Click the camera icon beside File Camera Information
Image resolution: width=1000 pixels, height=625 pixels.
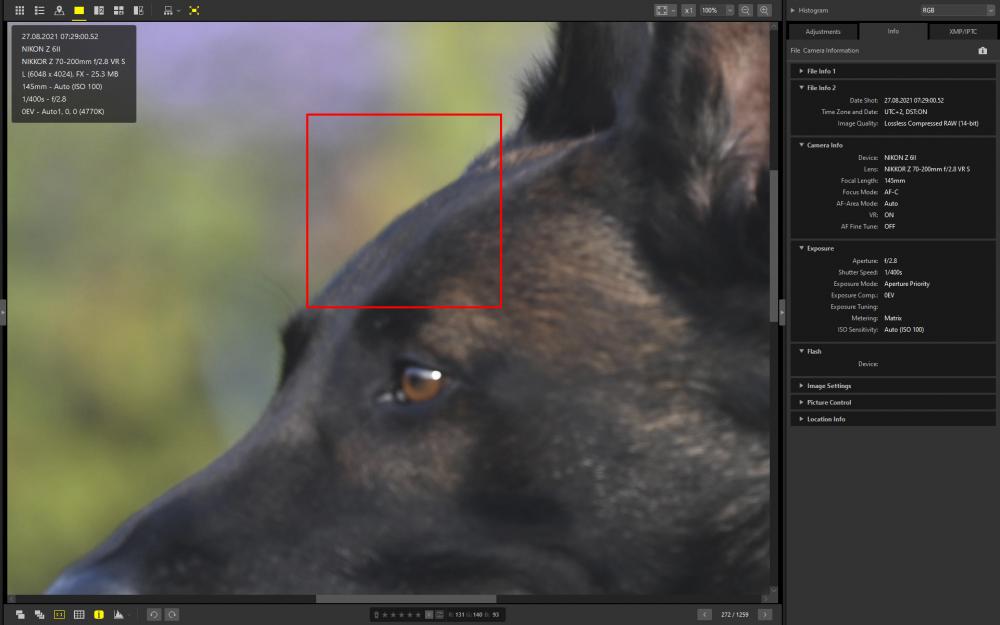coord(983,50)
